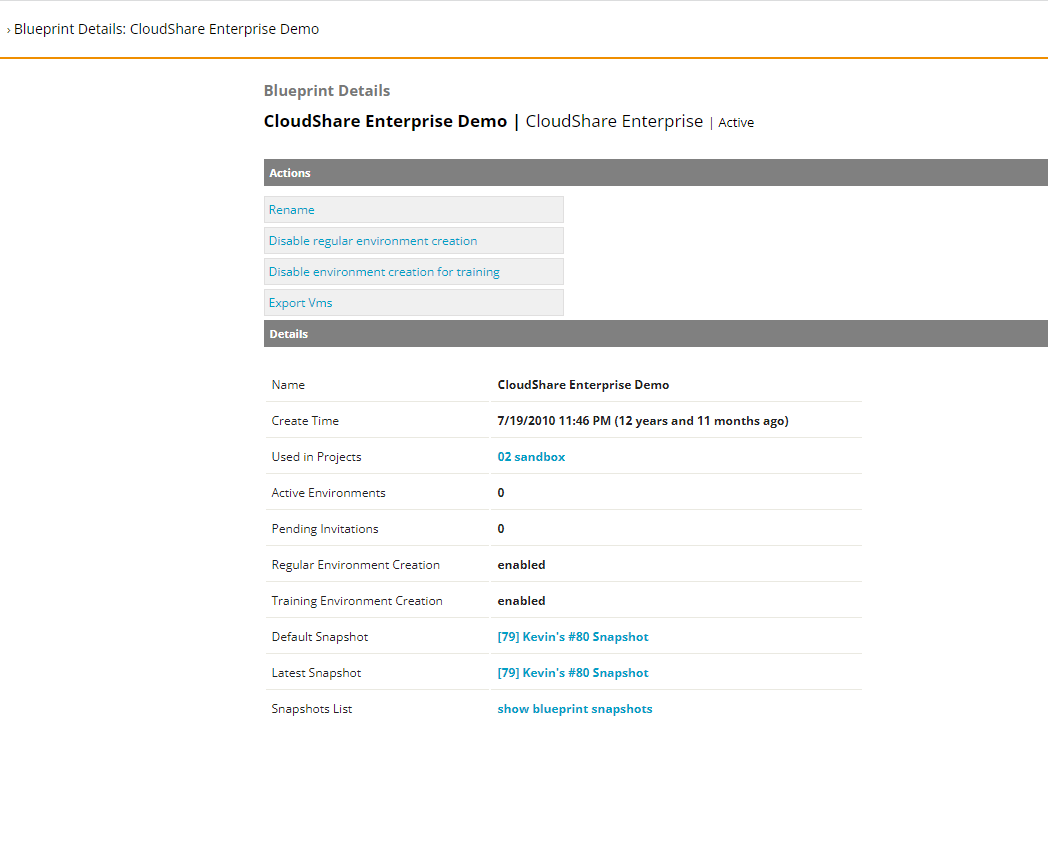Open the Latest Snapshot Kevin's #80 Snapshot link
This screenshot has width=1048, height=864.
[573, 673]
